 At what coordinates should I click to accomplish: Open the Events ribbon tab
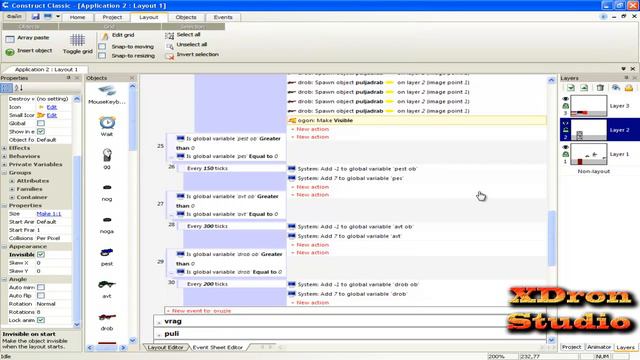(x=223, y=17)
